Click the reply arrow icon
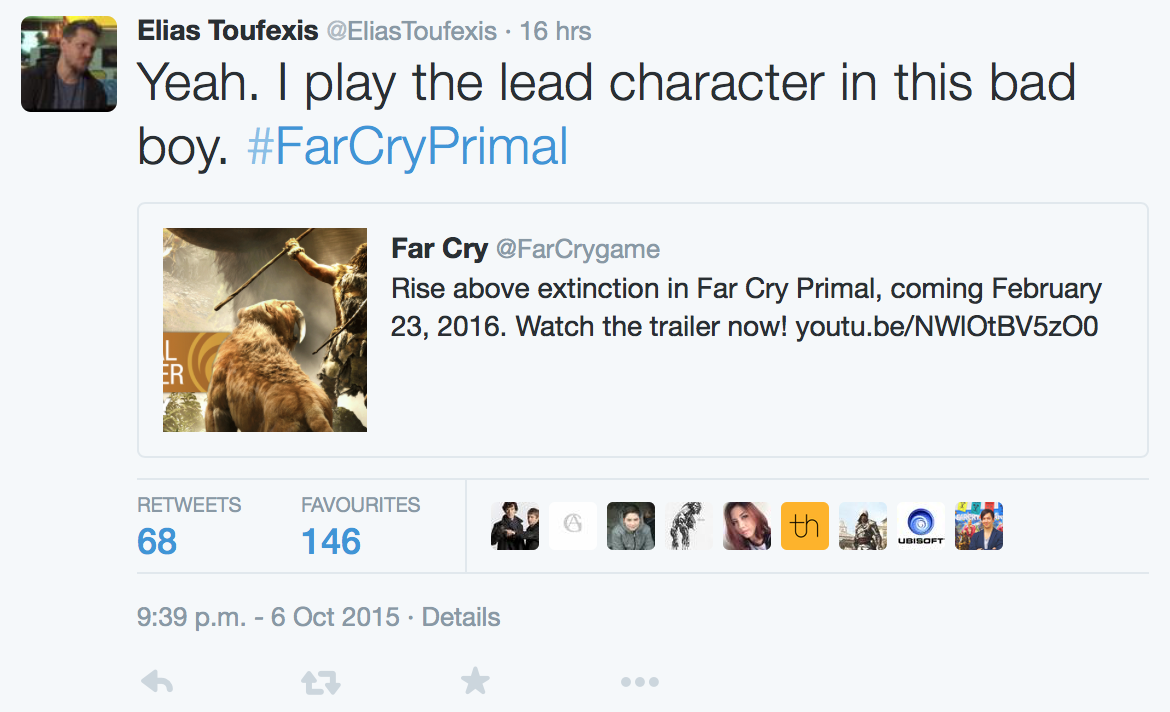 pyautogui.click(x=158, y=682)
